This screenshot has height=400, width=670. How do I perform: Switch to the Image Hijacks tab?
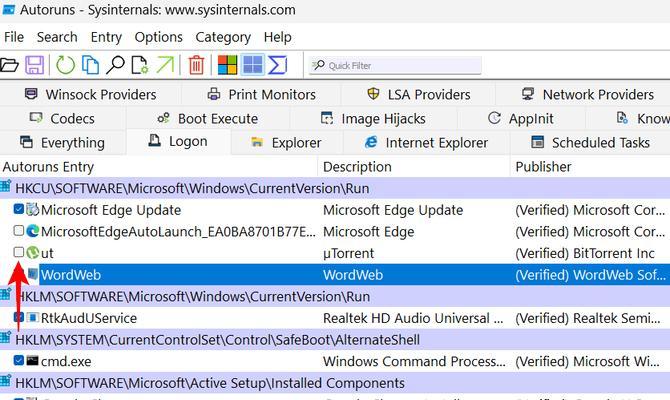373,118
